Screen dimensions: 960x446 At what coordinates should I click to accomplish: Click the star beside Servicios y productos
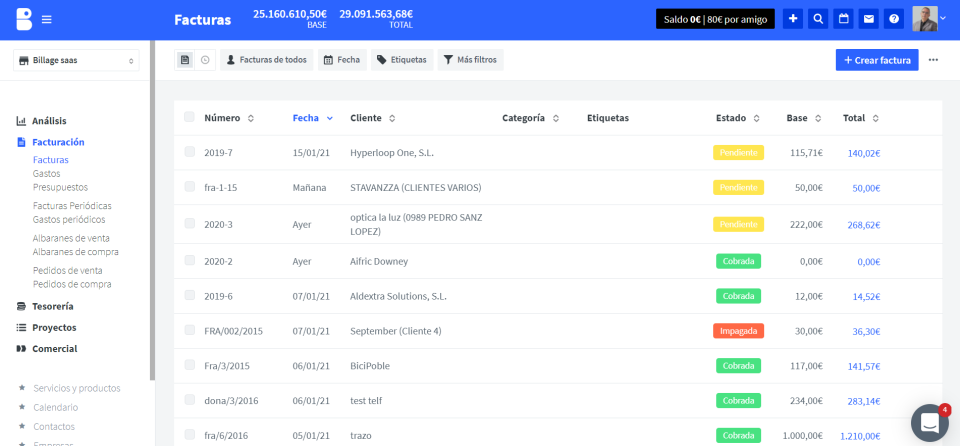pyautogui.click(x=22, y=388)
